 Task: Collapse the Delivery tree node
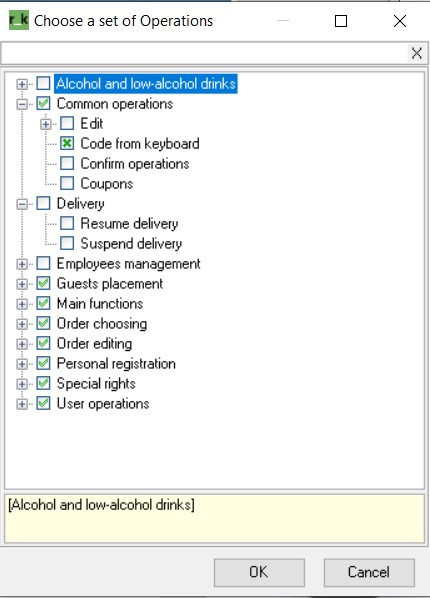click(x=22, y=204)
